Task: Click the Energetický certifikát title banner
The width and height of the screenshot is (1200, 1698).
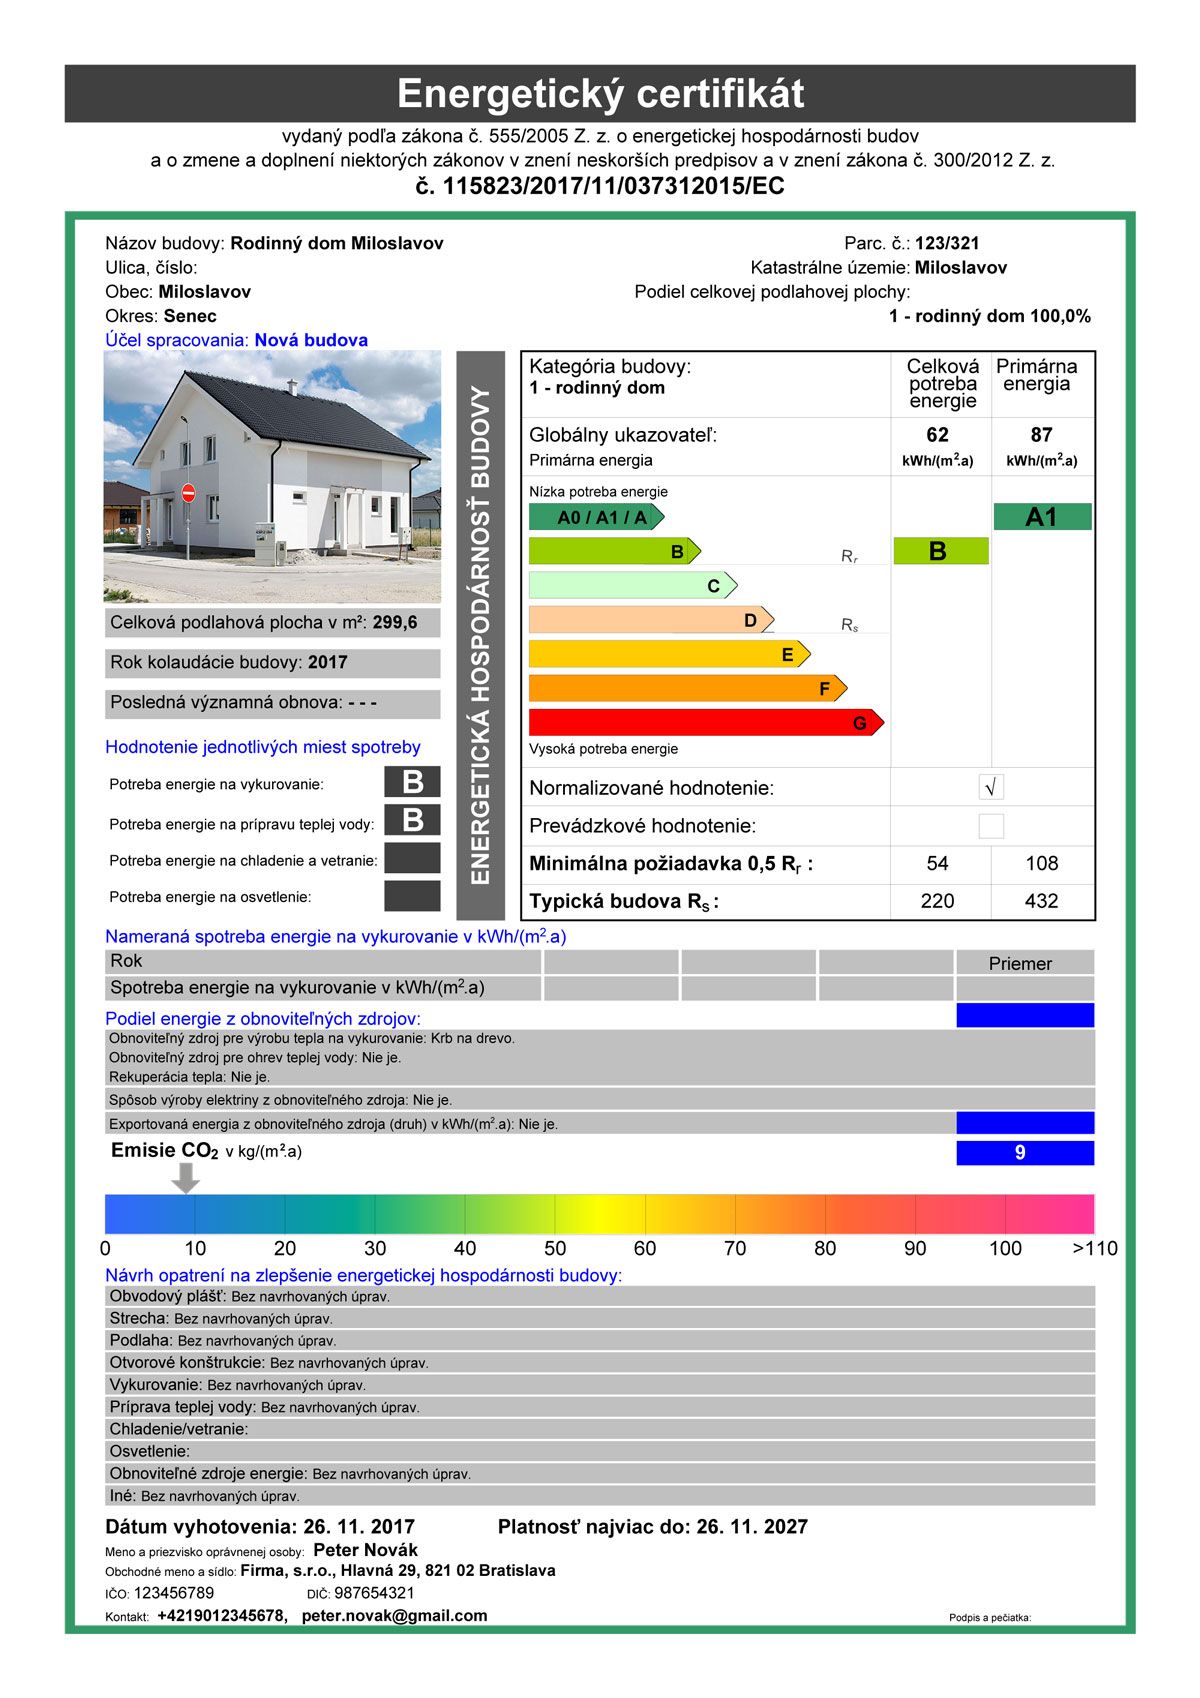Action: 600,94
